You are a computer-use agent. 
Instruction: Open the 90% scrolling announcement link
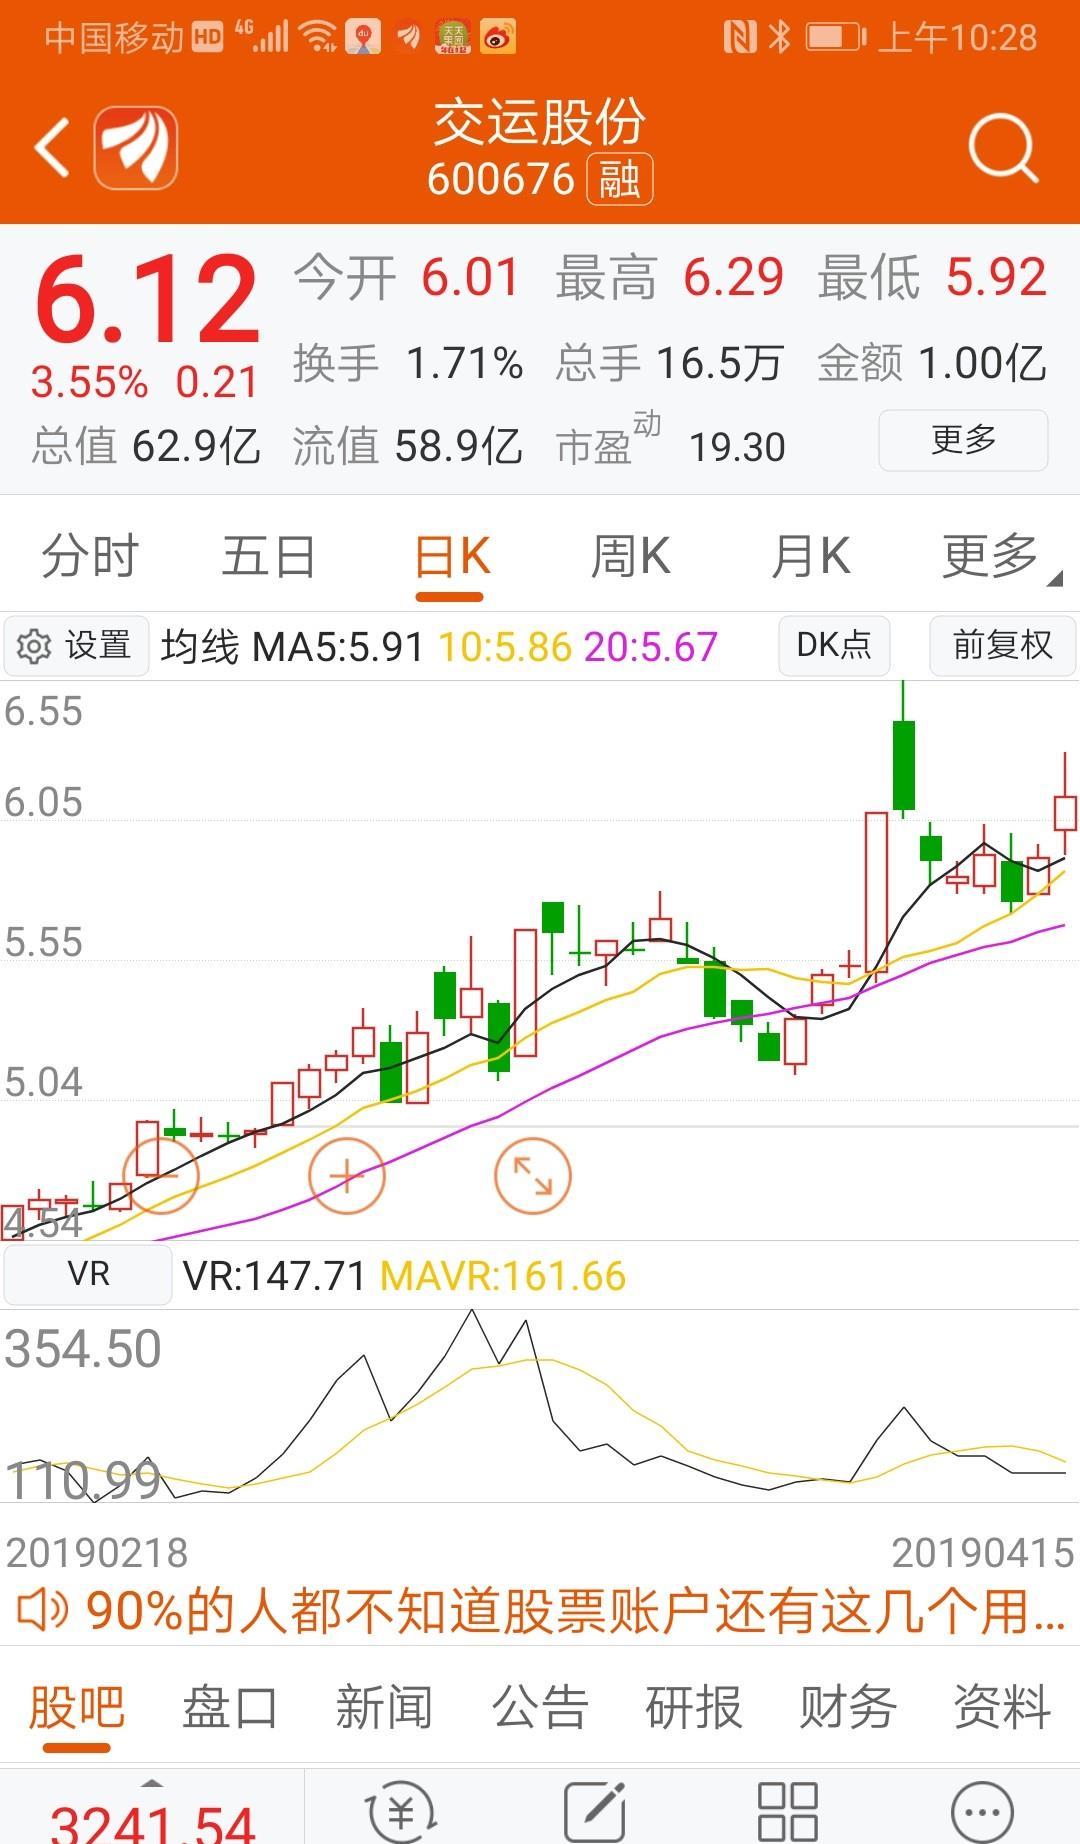point(575,1610)
